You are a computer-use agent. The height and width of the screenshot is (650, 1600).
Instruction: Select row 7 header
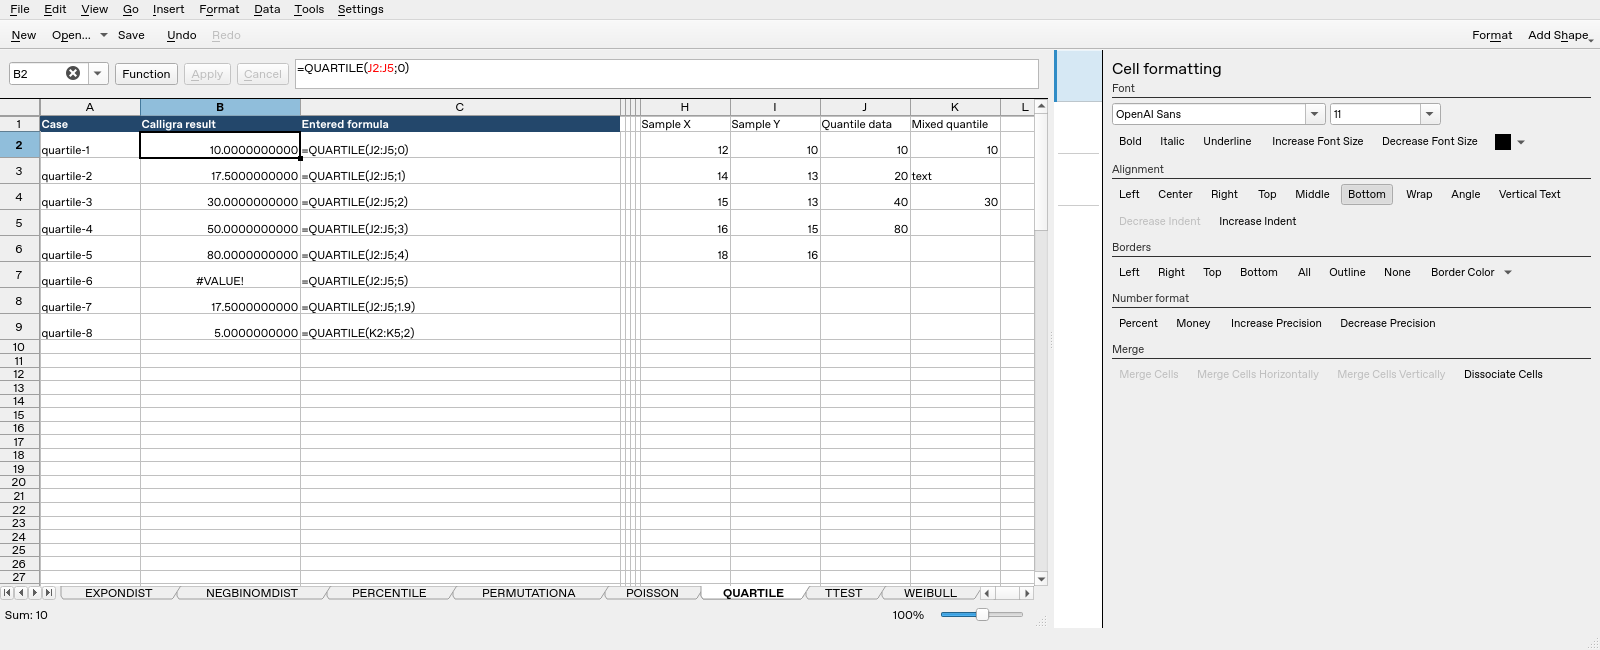tap(19, 274)
